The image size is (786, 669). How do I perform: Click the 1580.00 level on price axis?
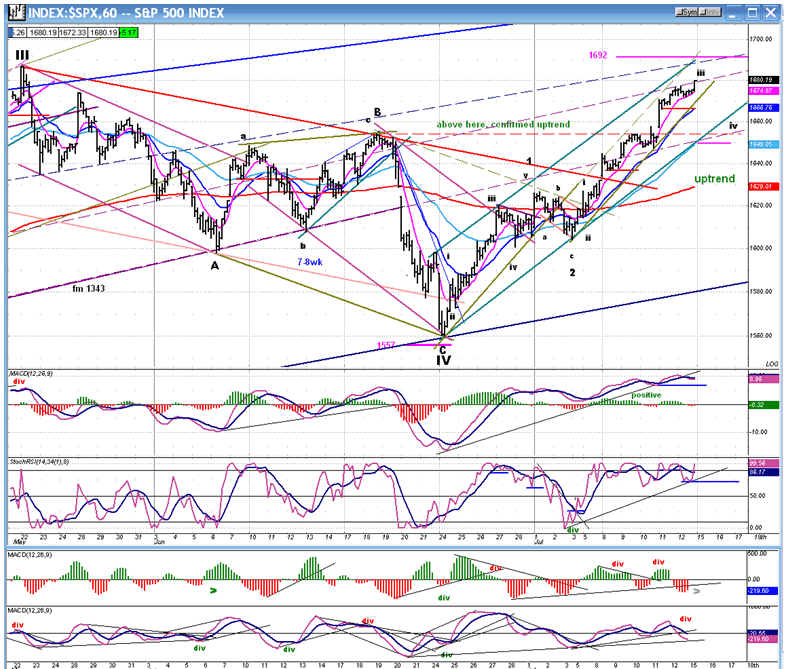coord(761,292)
